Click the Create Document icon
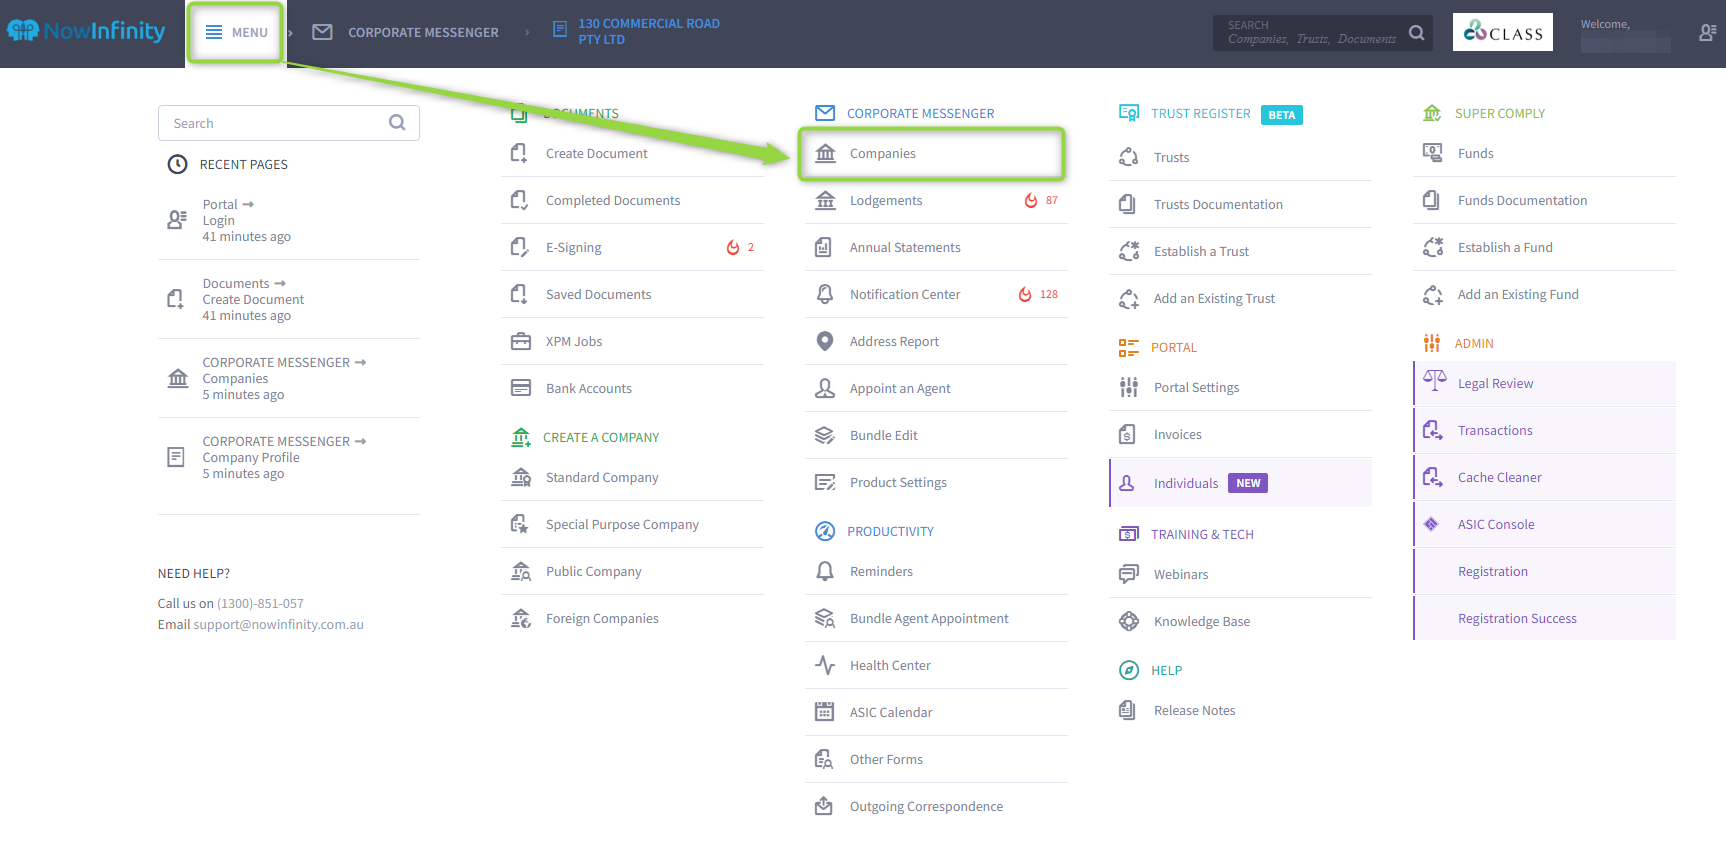 coord(519,153)
